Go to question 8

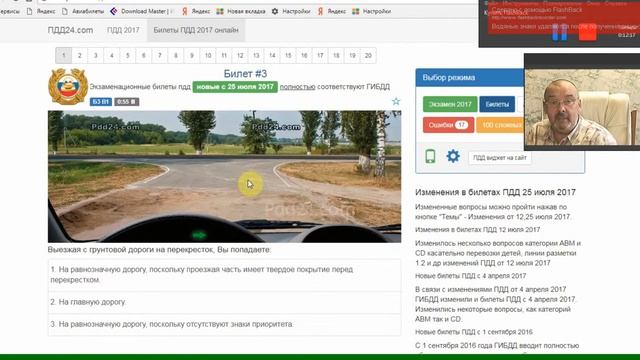click(176, 56)
